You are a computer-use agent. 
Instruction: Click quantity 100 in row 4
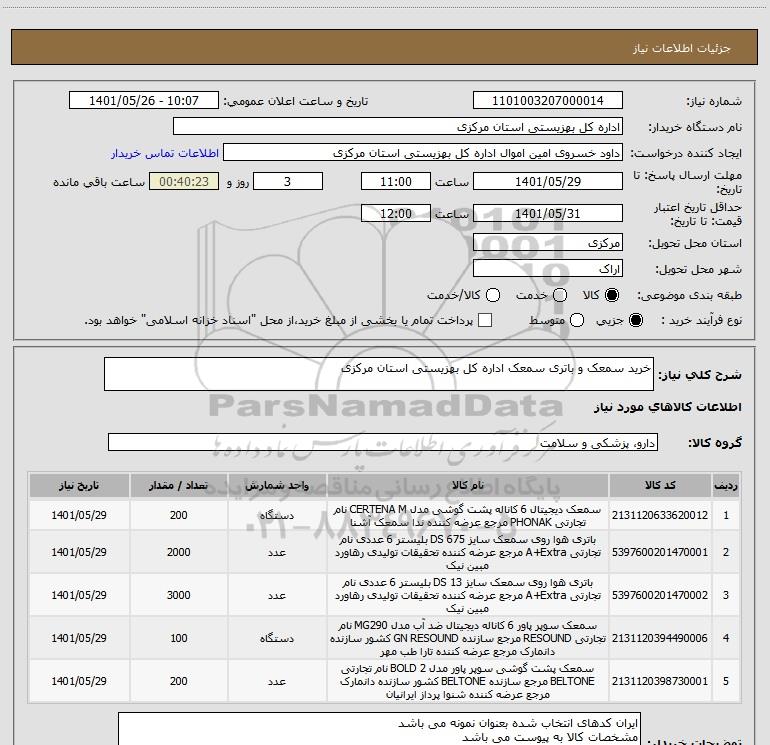[x=178, y=638]
